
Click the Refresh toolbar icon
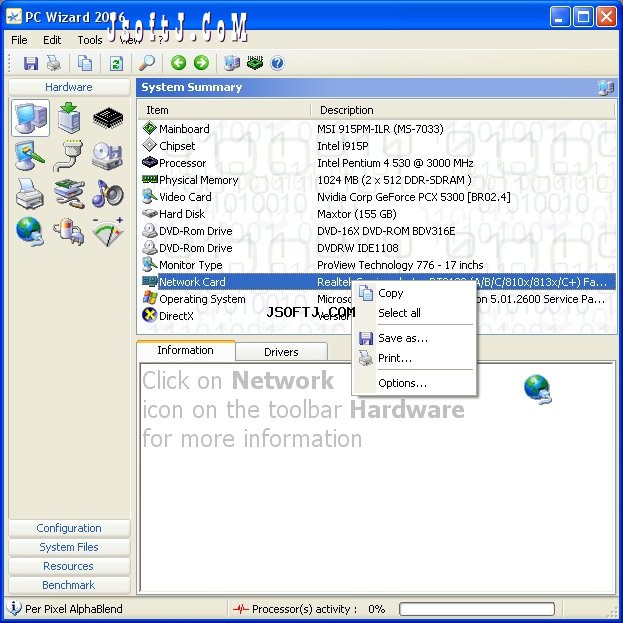click(116, 63)
